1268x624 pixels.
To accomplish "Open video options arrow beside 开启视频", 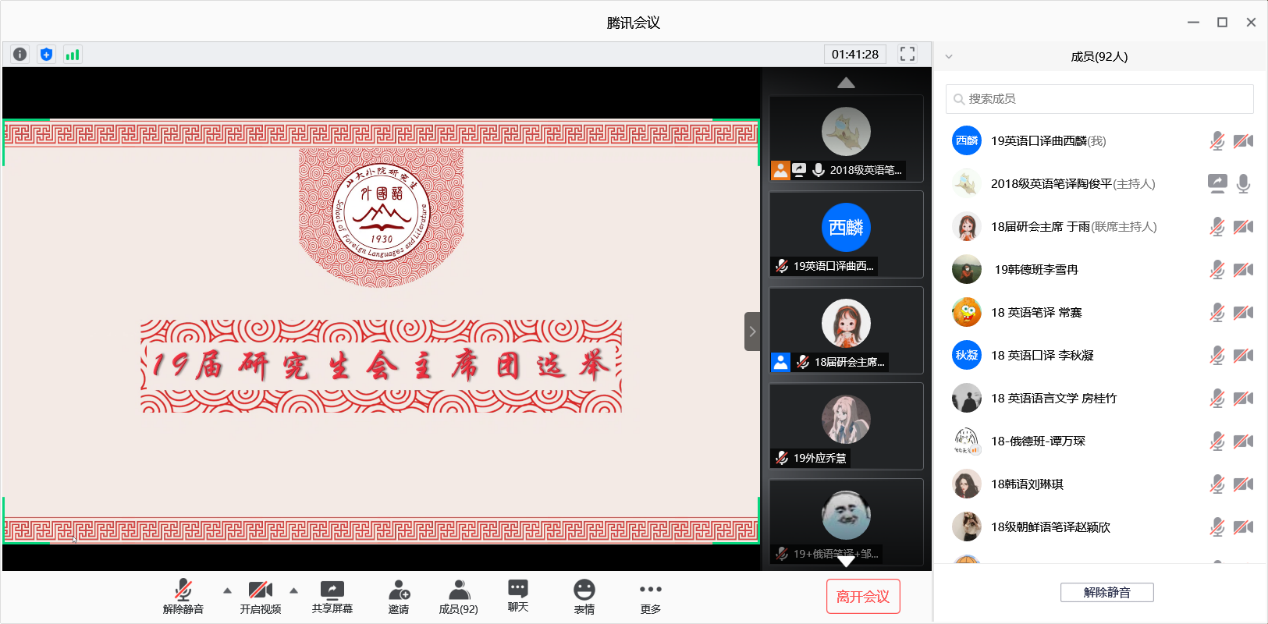I will click(294, 589).
